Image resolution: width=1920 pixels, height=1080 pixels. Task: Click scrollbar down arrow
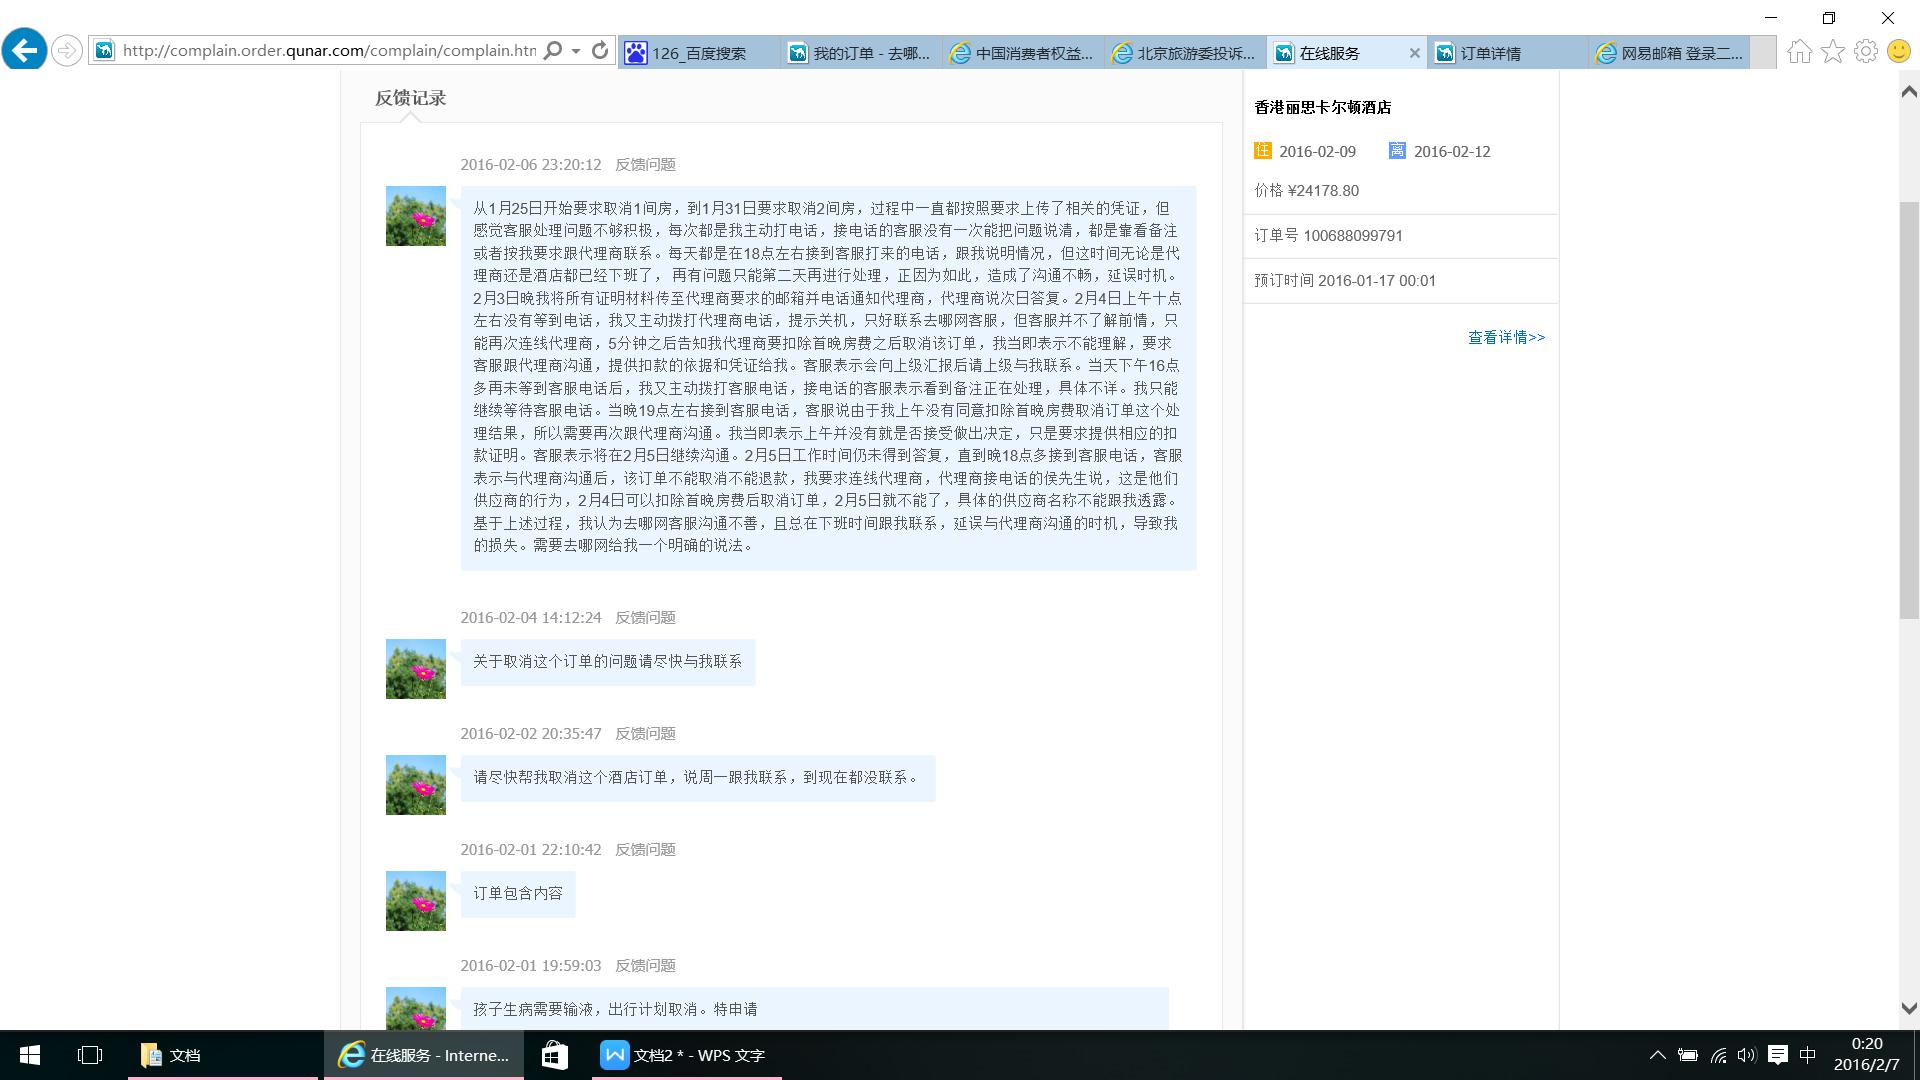(1908, 1009)
